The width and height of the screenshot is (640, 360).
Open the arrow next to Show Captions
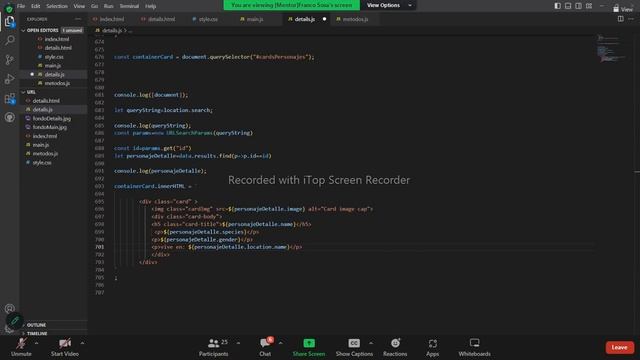pyautogui.click(x=371, y=343)
